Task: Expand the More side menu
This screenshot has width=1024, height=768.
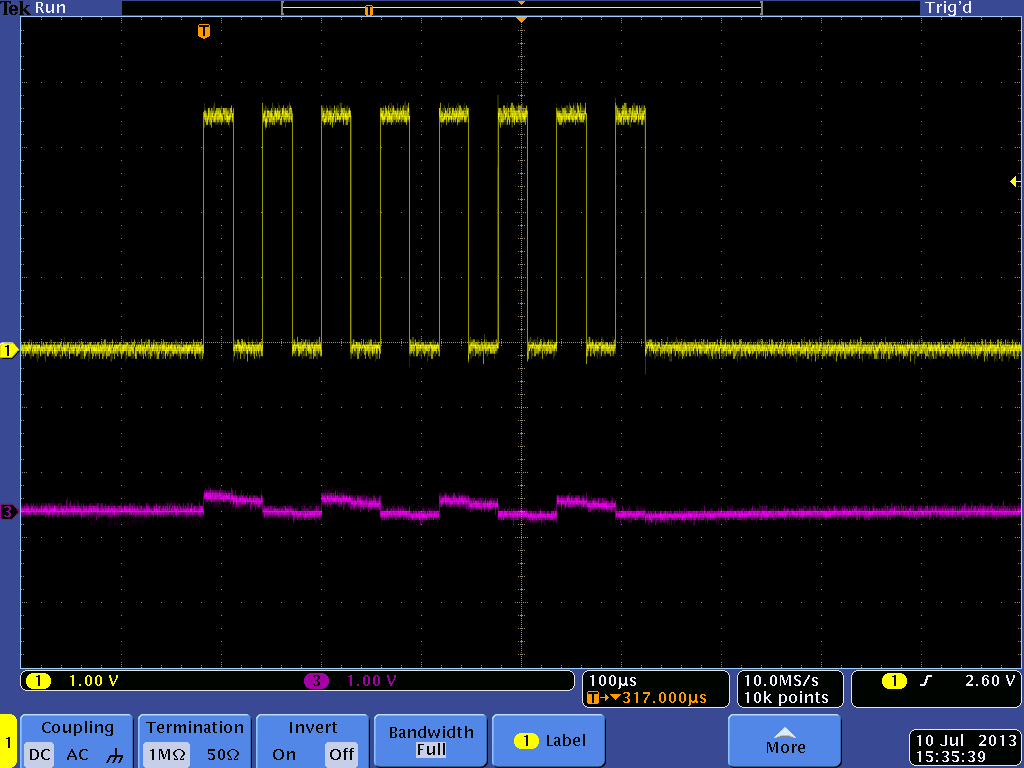Action: (784, 740)
